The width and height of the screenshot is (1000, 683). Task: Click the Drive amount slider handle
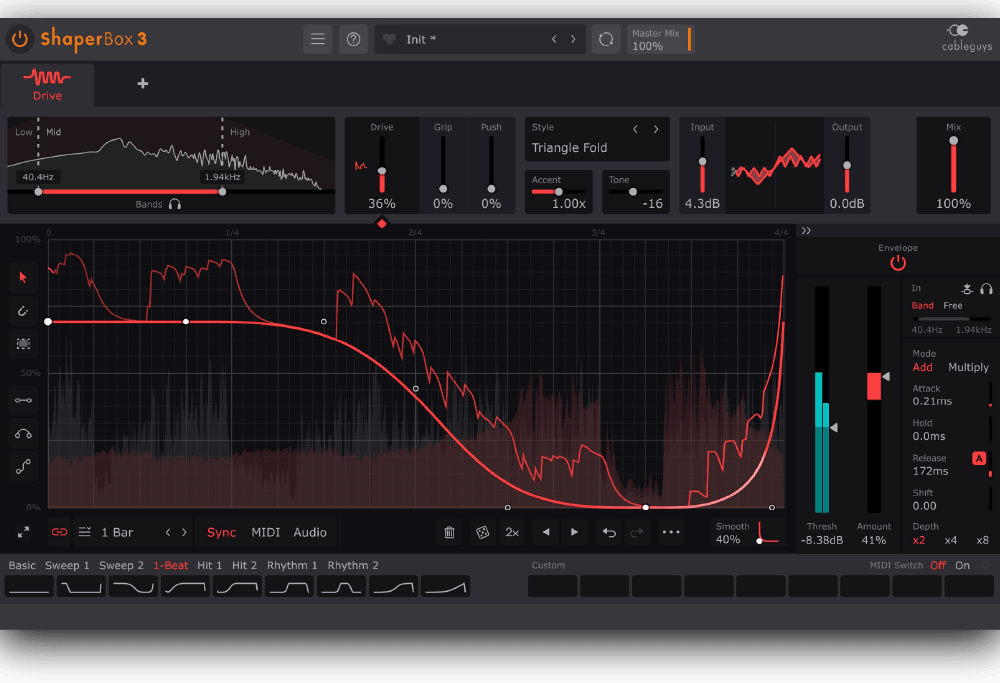tap(382, 171)
